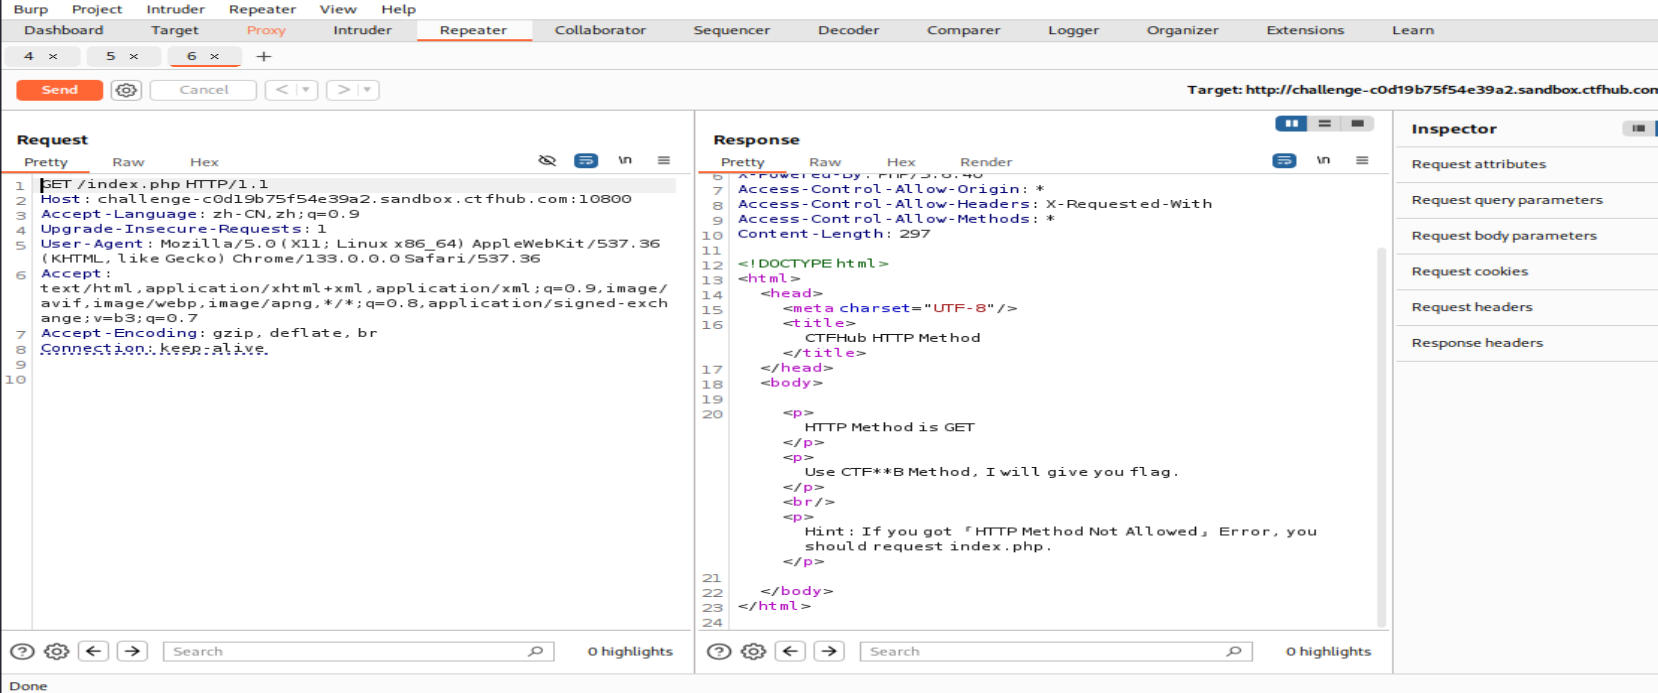Open the history back dropdown arrow

pyautogui.click(x=306, y=90)
